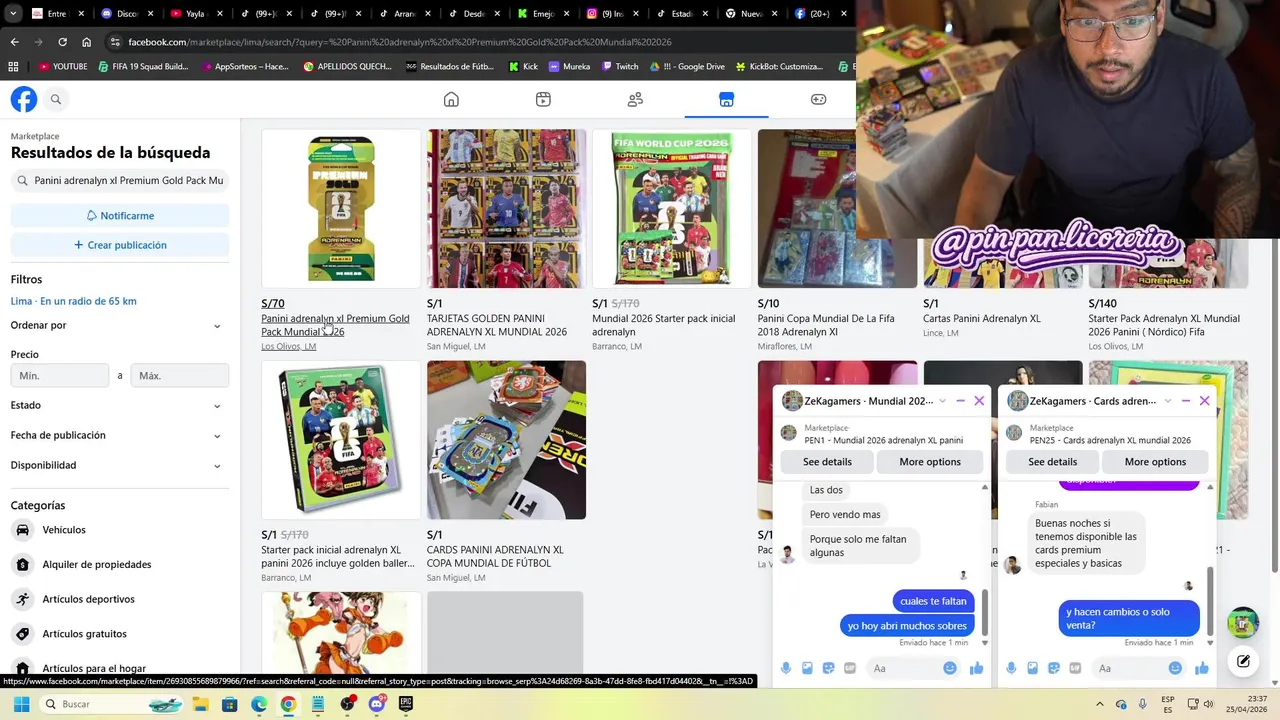The height and width of the screenshot is (720, 1280).
Task: Send a thumbs-up in Cards adren chat
Action: tap(1201, 668)
